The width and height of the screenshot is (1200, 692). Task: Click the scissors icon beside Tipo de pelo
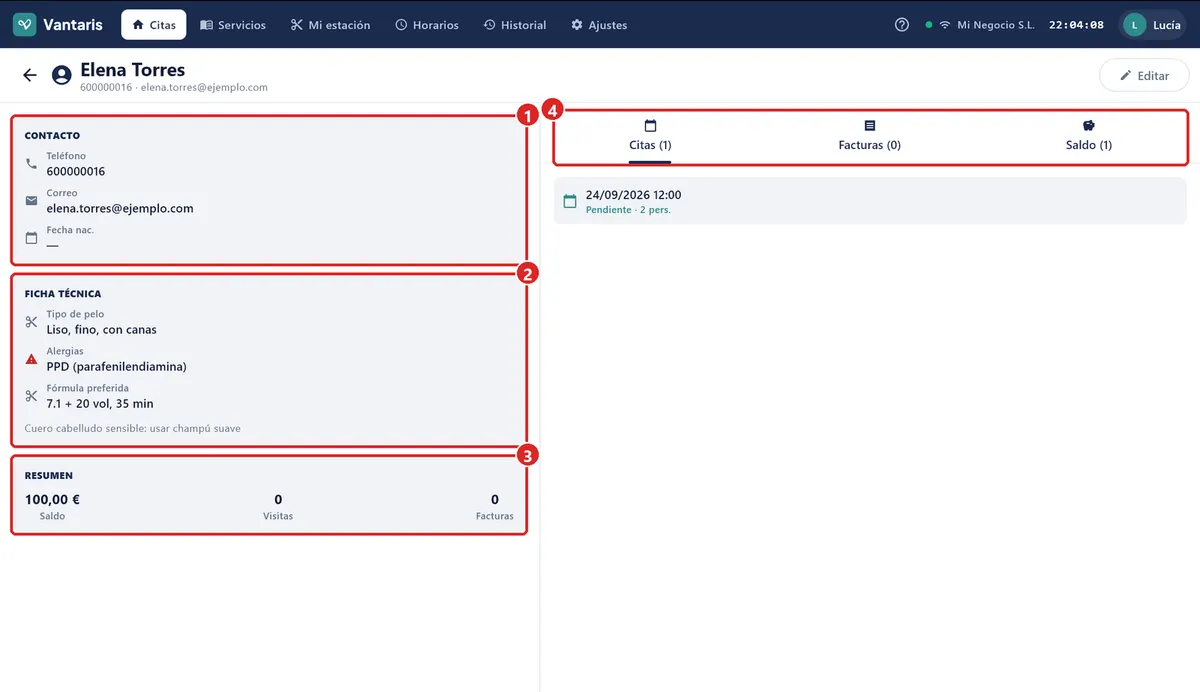[x=31, y=322]
